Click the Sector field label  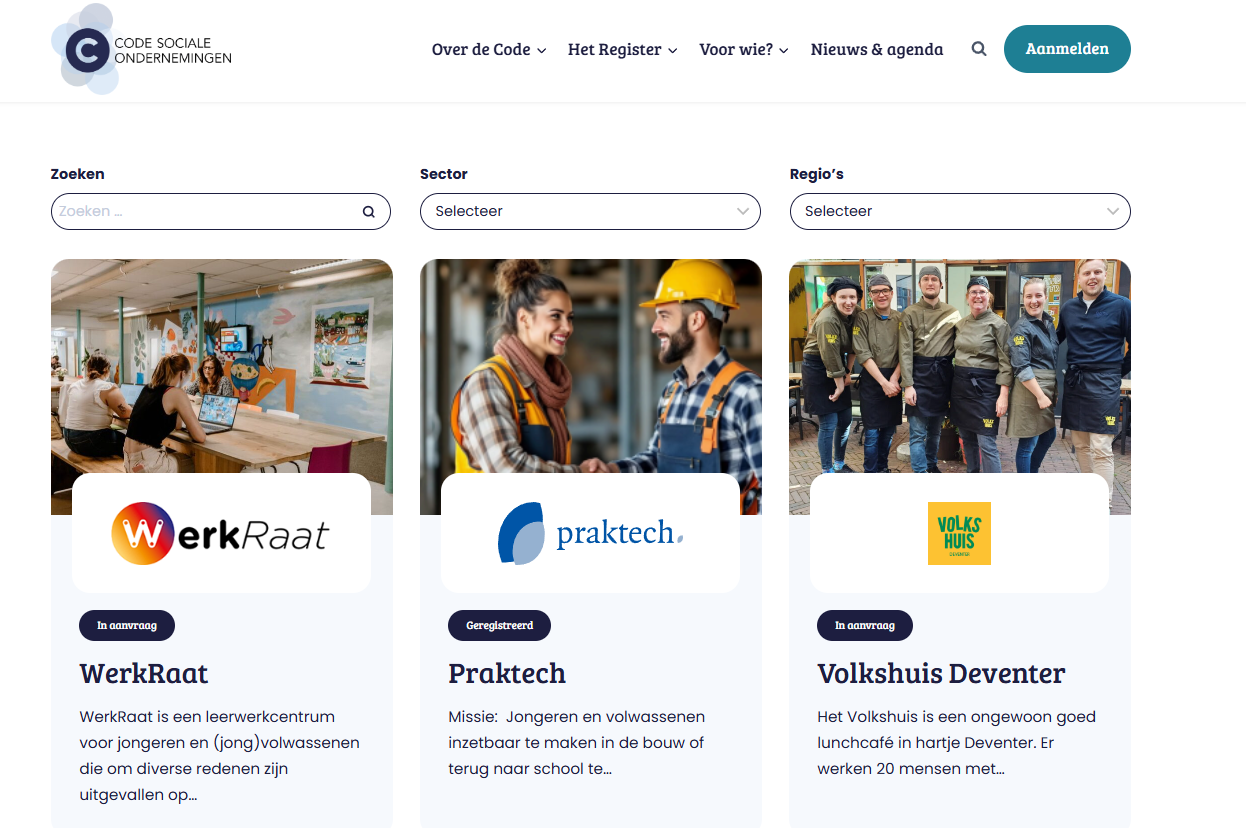tap(444, 174)
